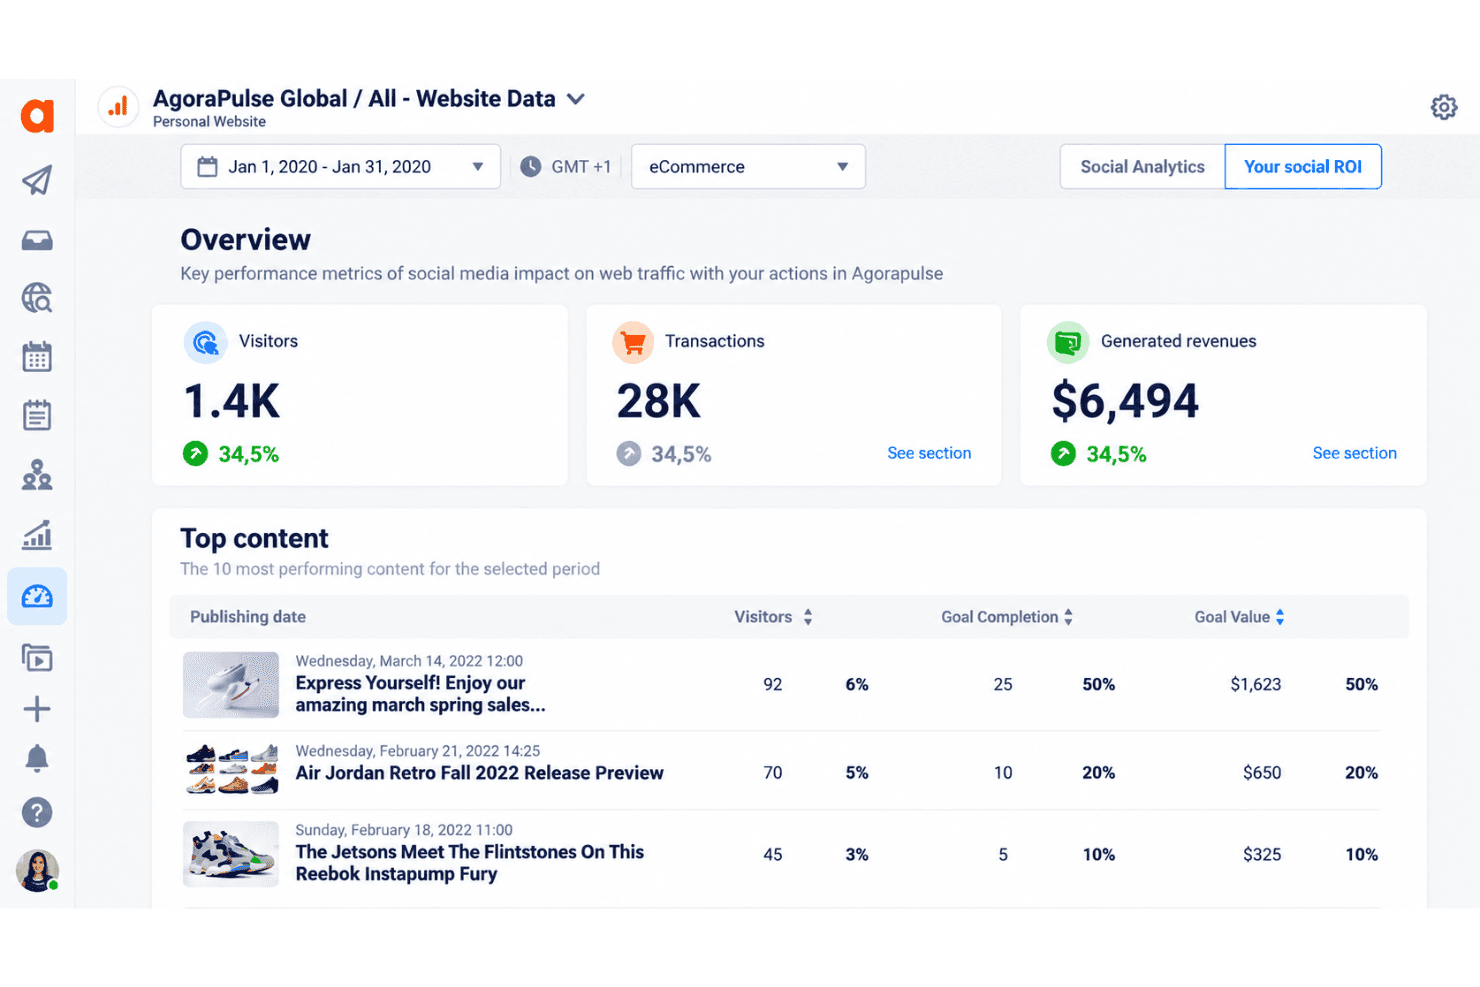Open the eCommerce dropdown
Image resolution: width=1480 pixels, height=987 pixels.
pyautogui.click(x=748, y=167)
